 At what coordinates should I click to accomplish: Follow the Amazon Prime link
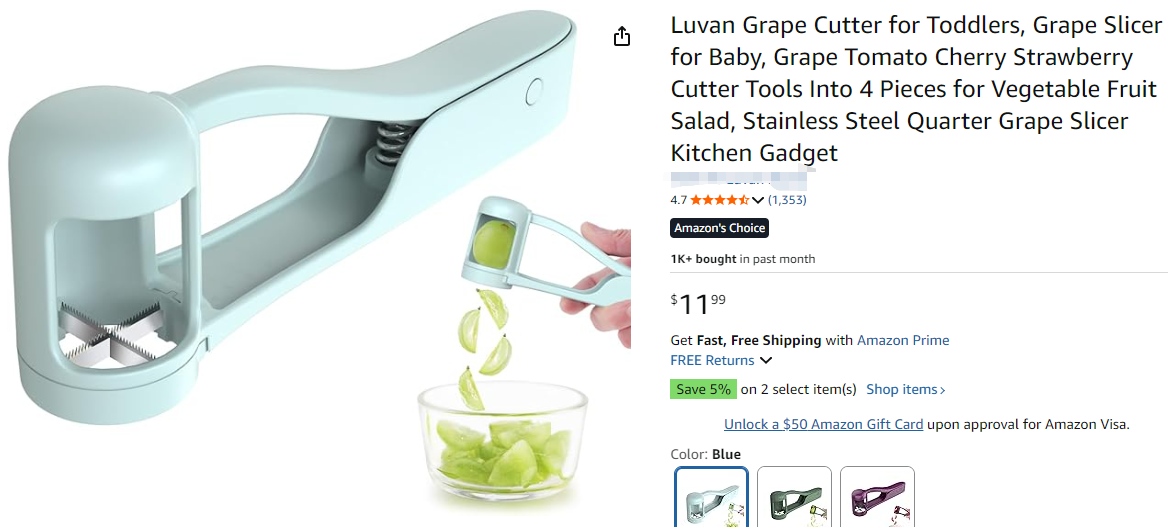[x=903, y=340]
